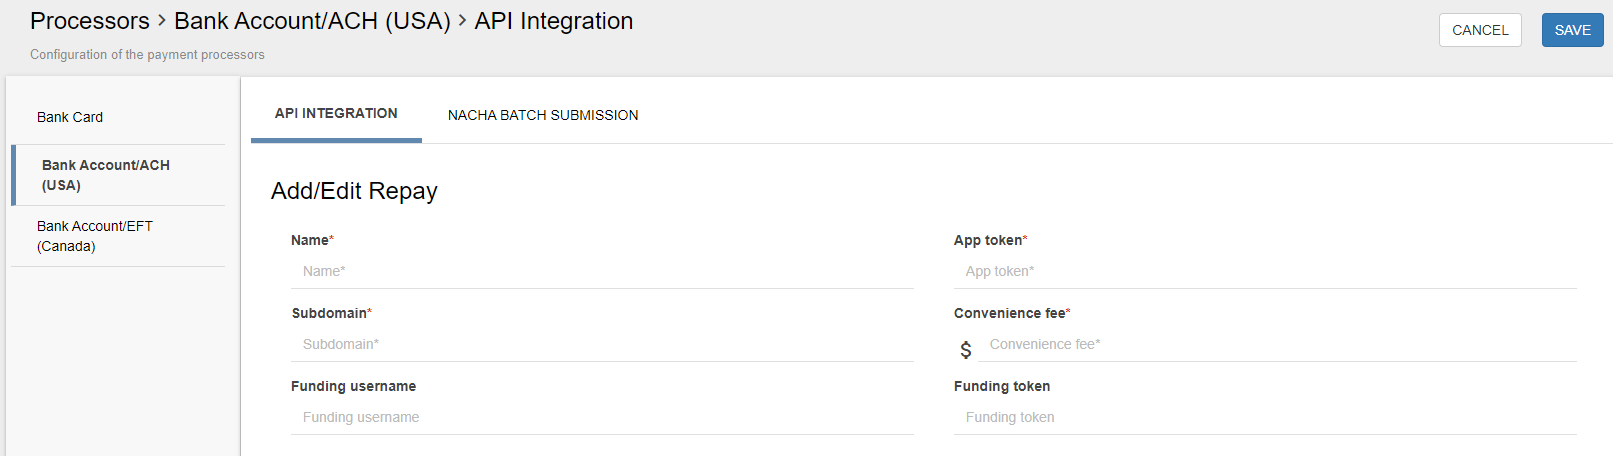Click the CANCEL button
The height and width of the screenshot is (456, 1613).
point(1480,30)
